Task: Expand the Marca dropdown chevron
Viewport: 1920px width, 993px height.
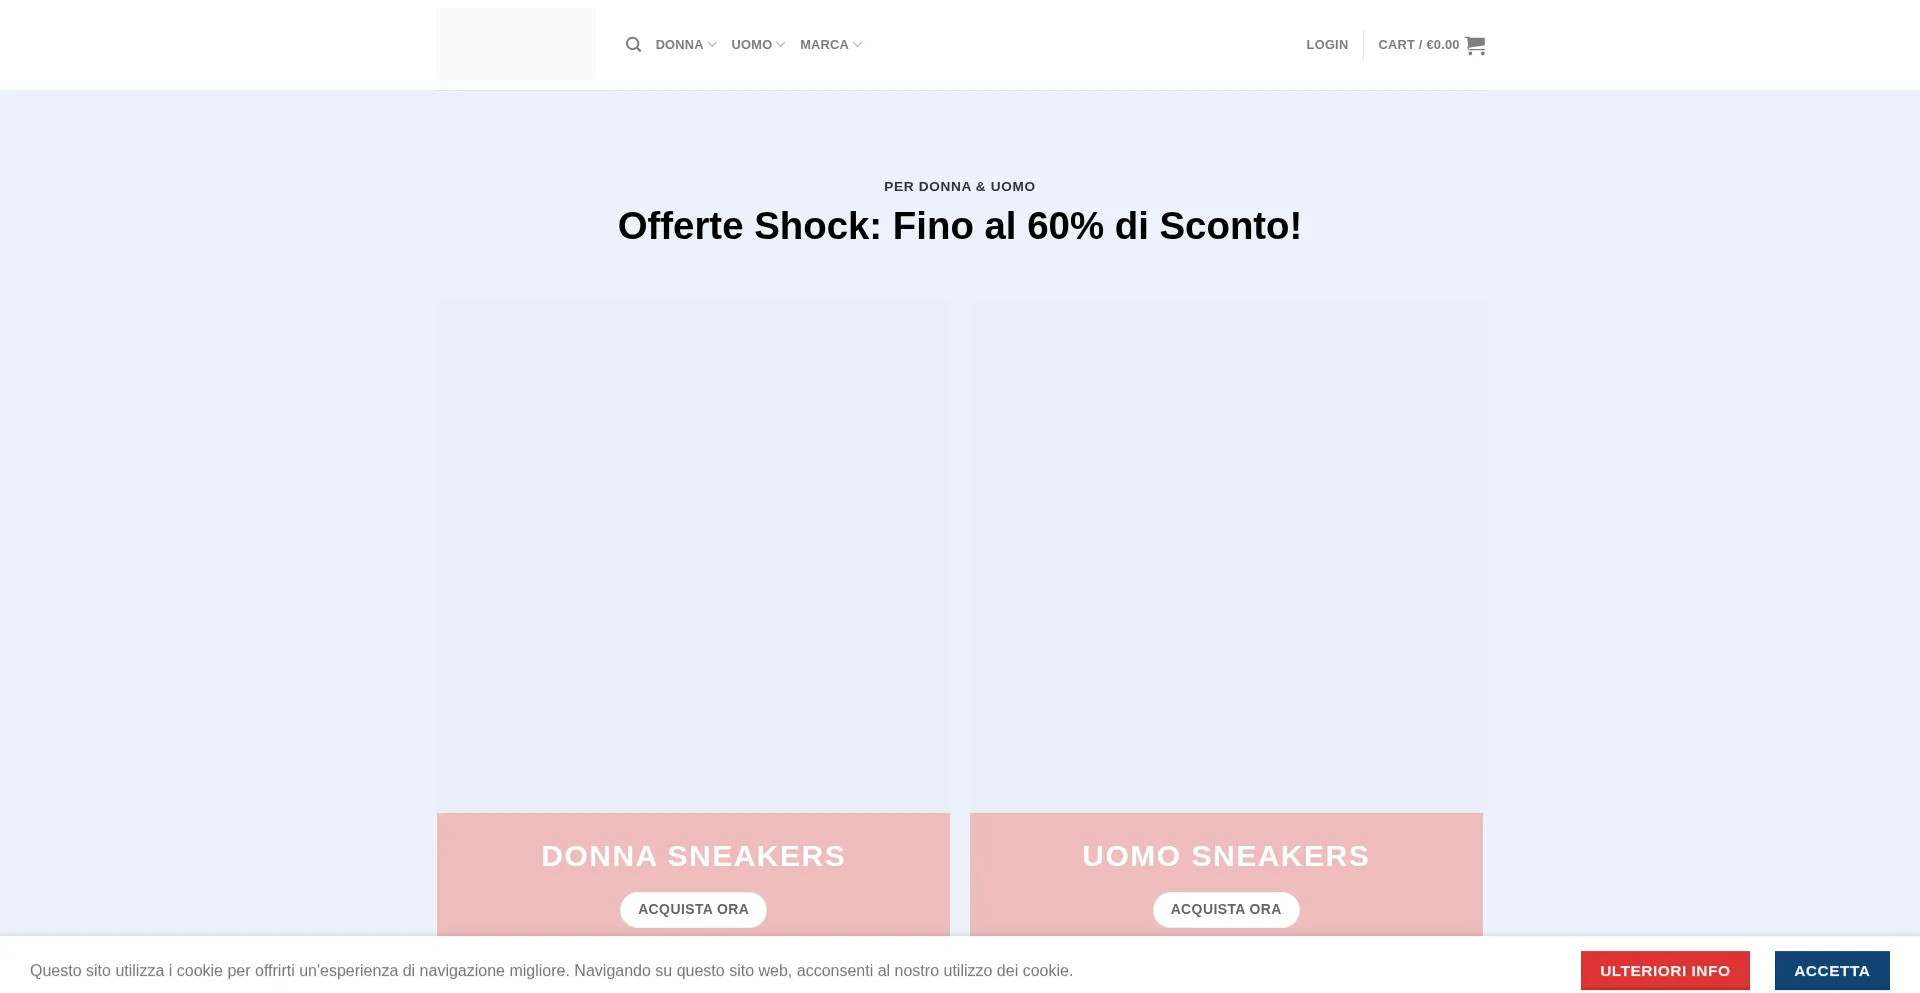Action: click(x=857, y=45)
